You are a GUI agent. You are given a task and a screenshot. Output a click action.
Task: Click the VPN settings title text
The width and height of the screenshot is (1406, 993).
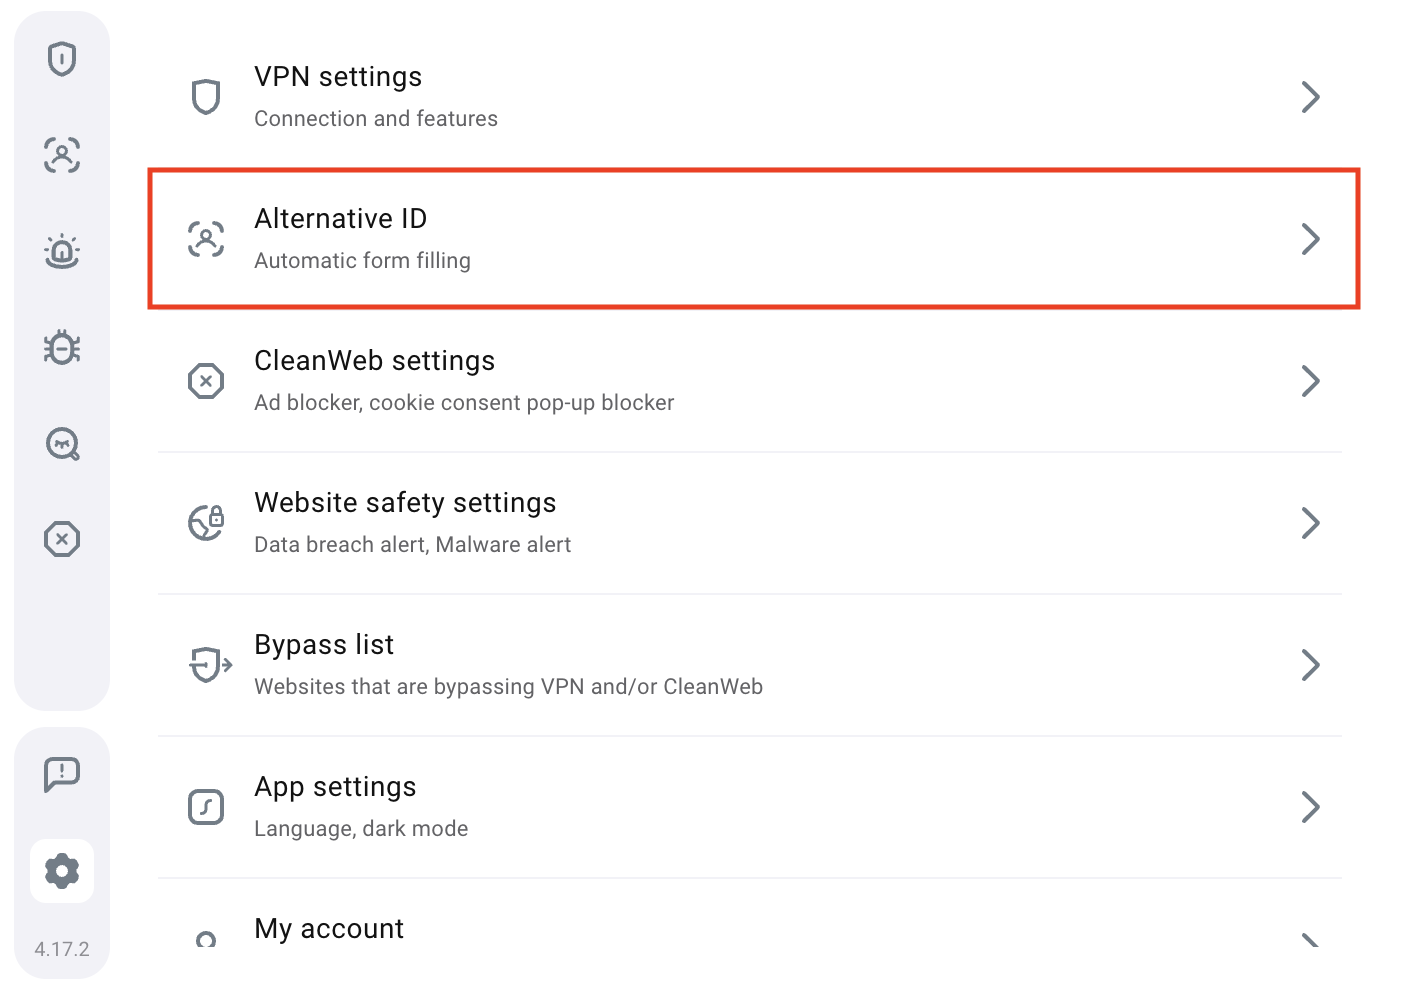[x=338, y=77]
